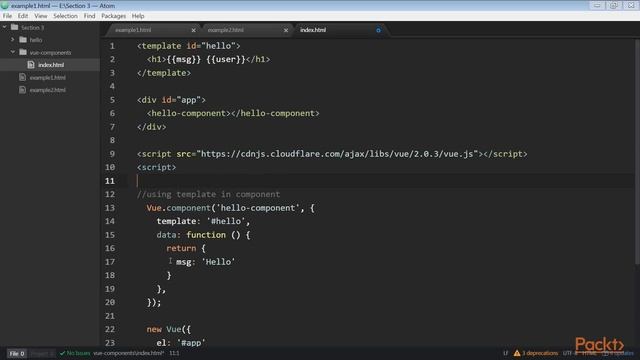Click the div id="app" tag

click(x=171, y=100)
